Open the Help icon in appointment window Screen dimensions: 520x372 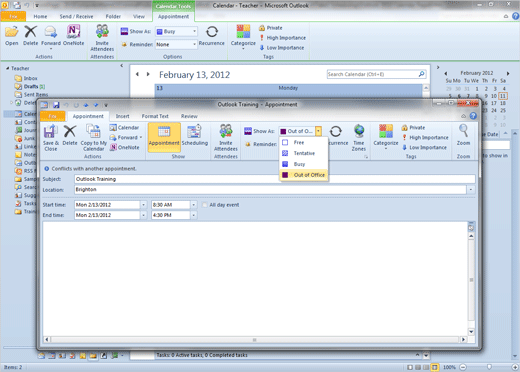473,116
